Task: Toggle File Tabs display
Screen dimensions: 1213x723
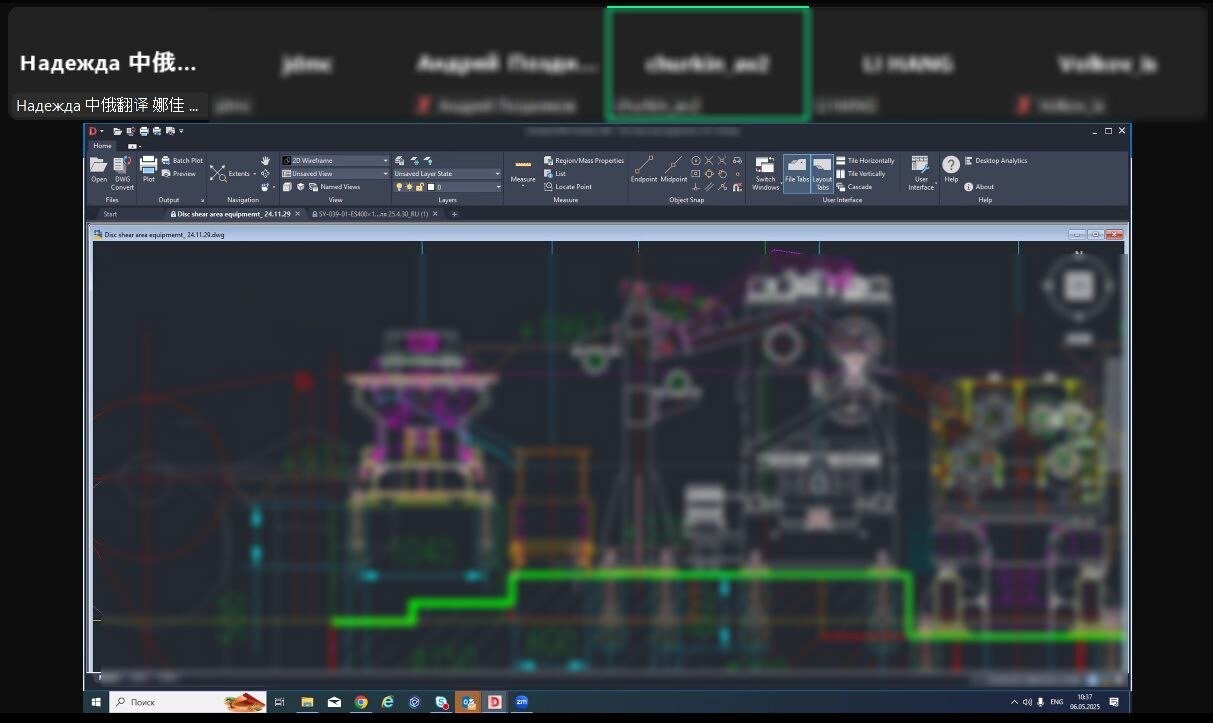Action: [x=796, y=172]
